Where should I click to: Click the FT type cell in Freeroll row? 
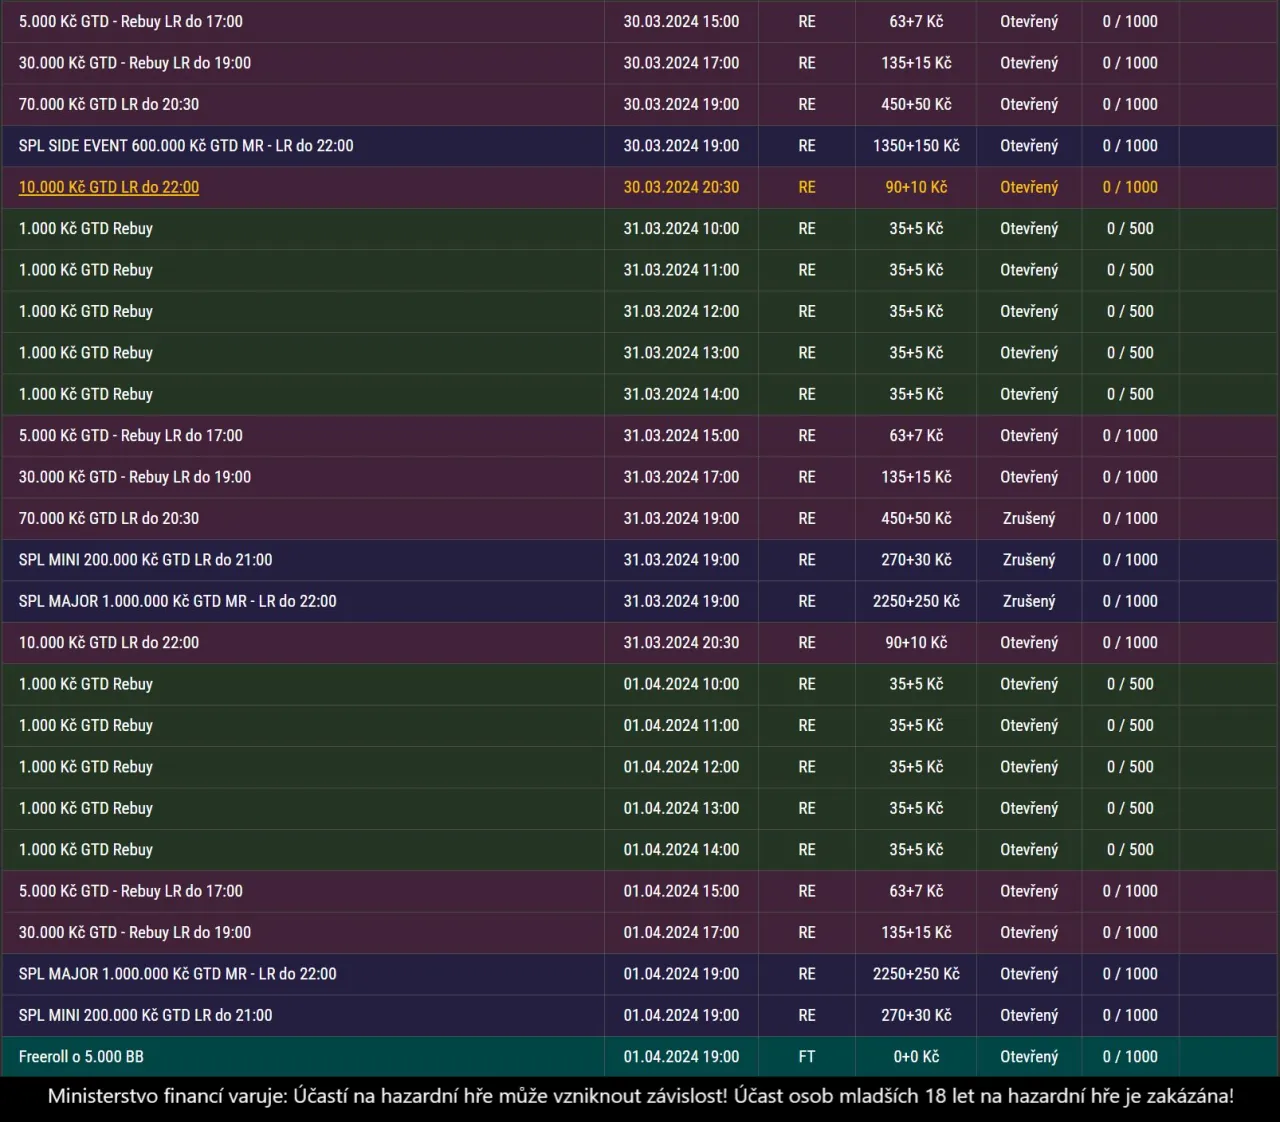coord(806,1057)
